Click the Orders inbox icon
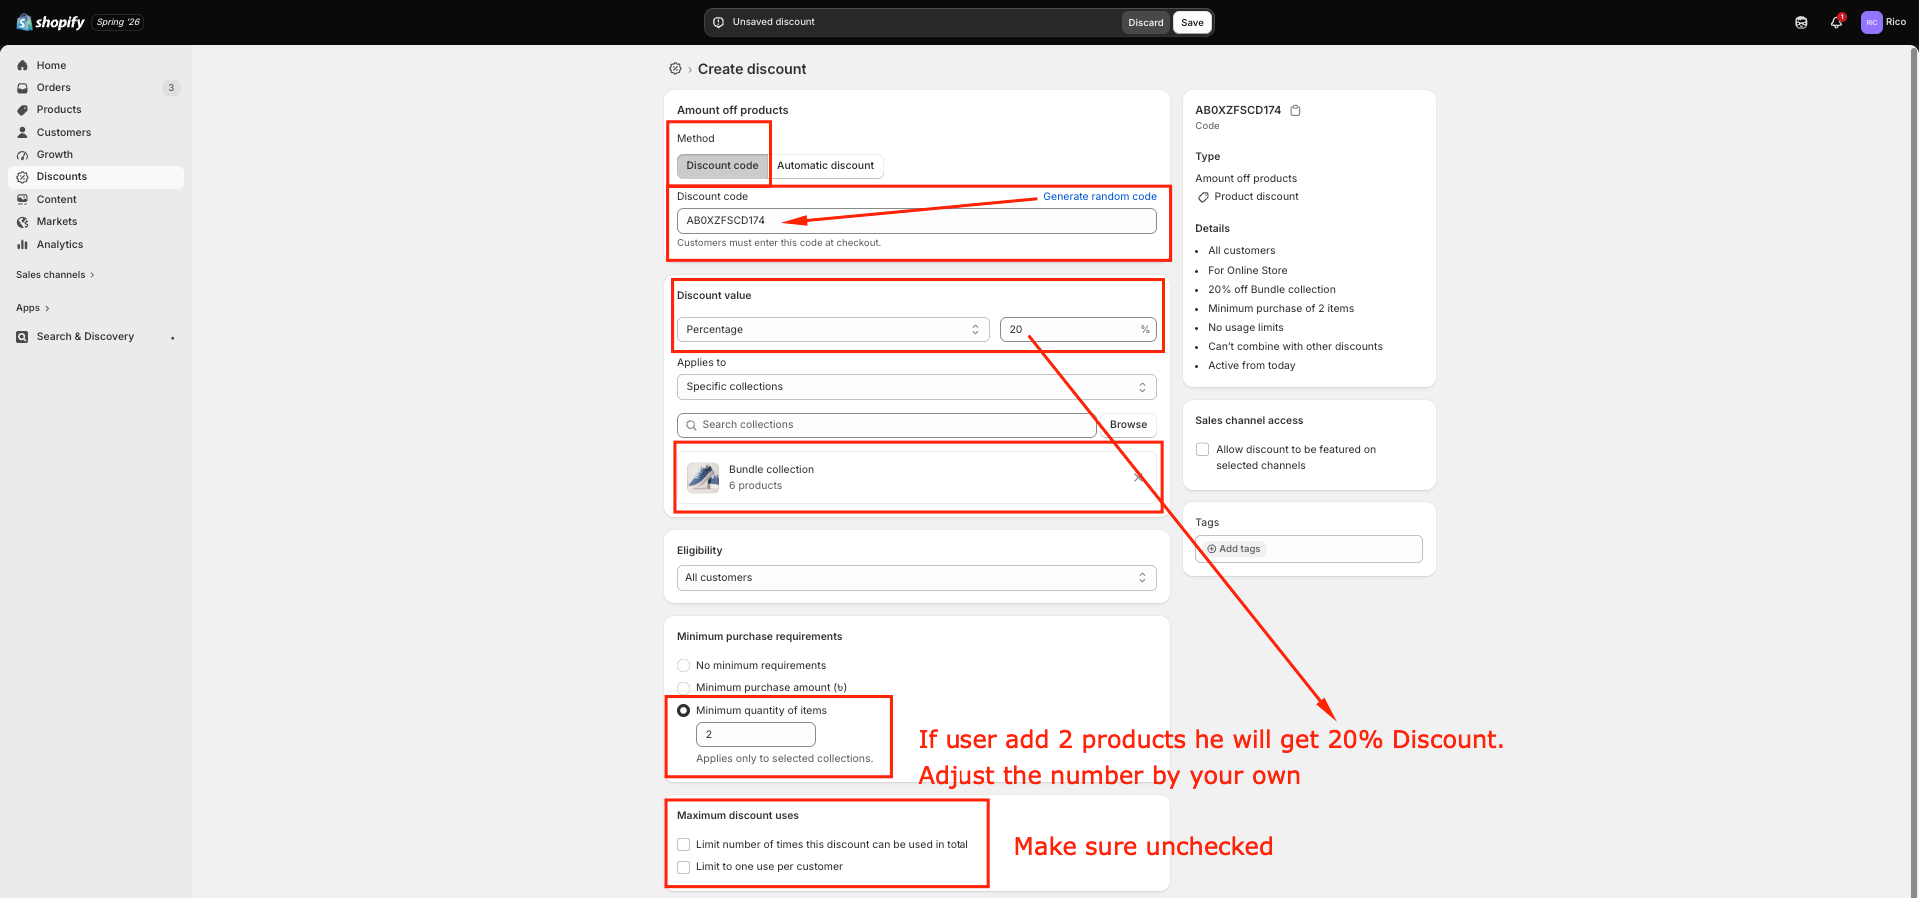Image resolution: width=1919 pixels, height=898 pixels. 22,87
